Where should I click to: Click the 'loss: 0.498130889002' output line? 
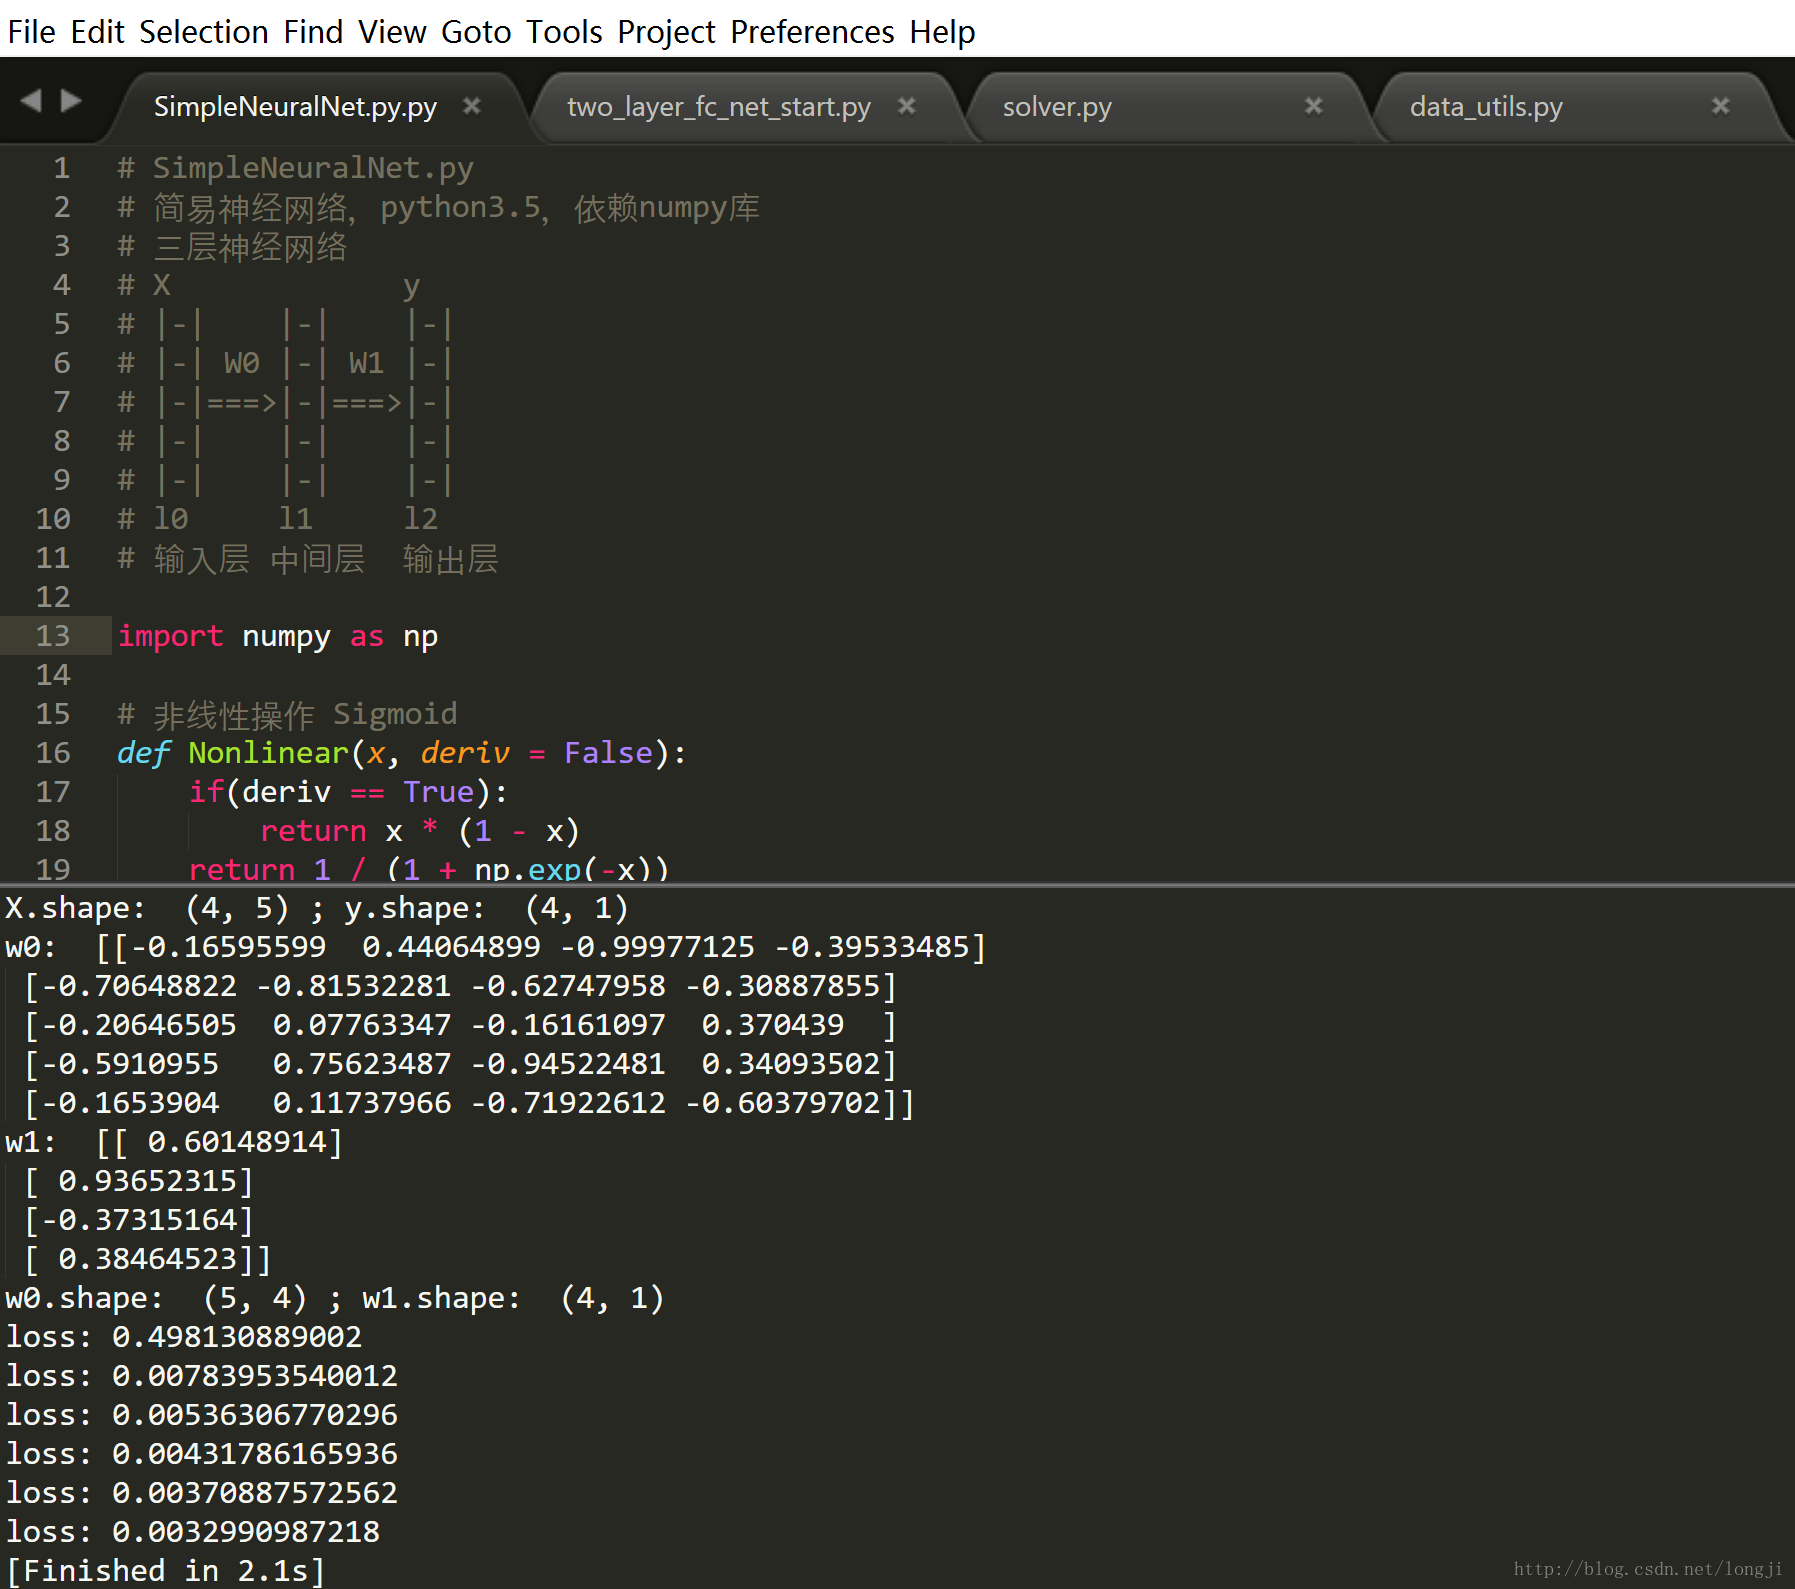coord(184,1337)
